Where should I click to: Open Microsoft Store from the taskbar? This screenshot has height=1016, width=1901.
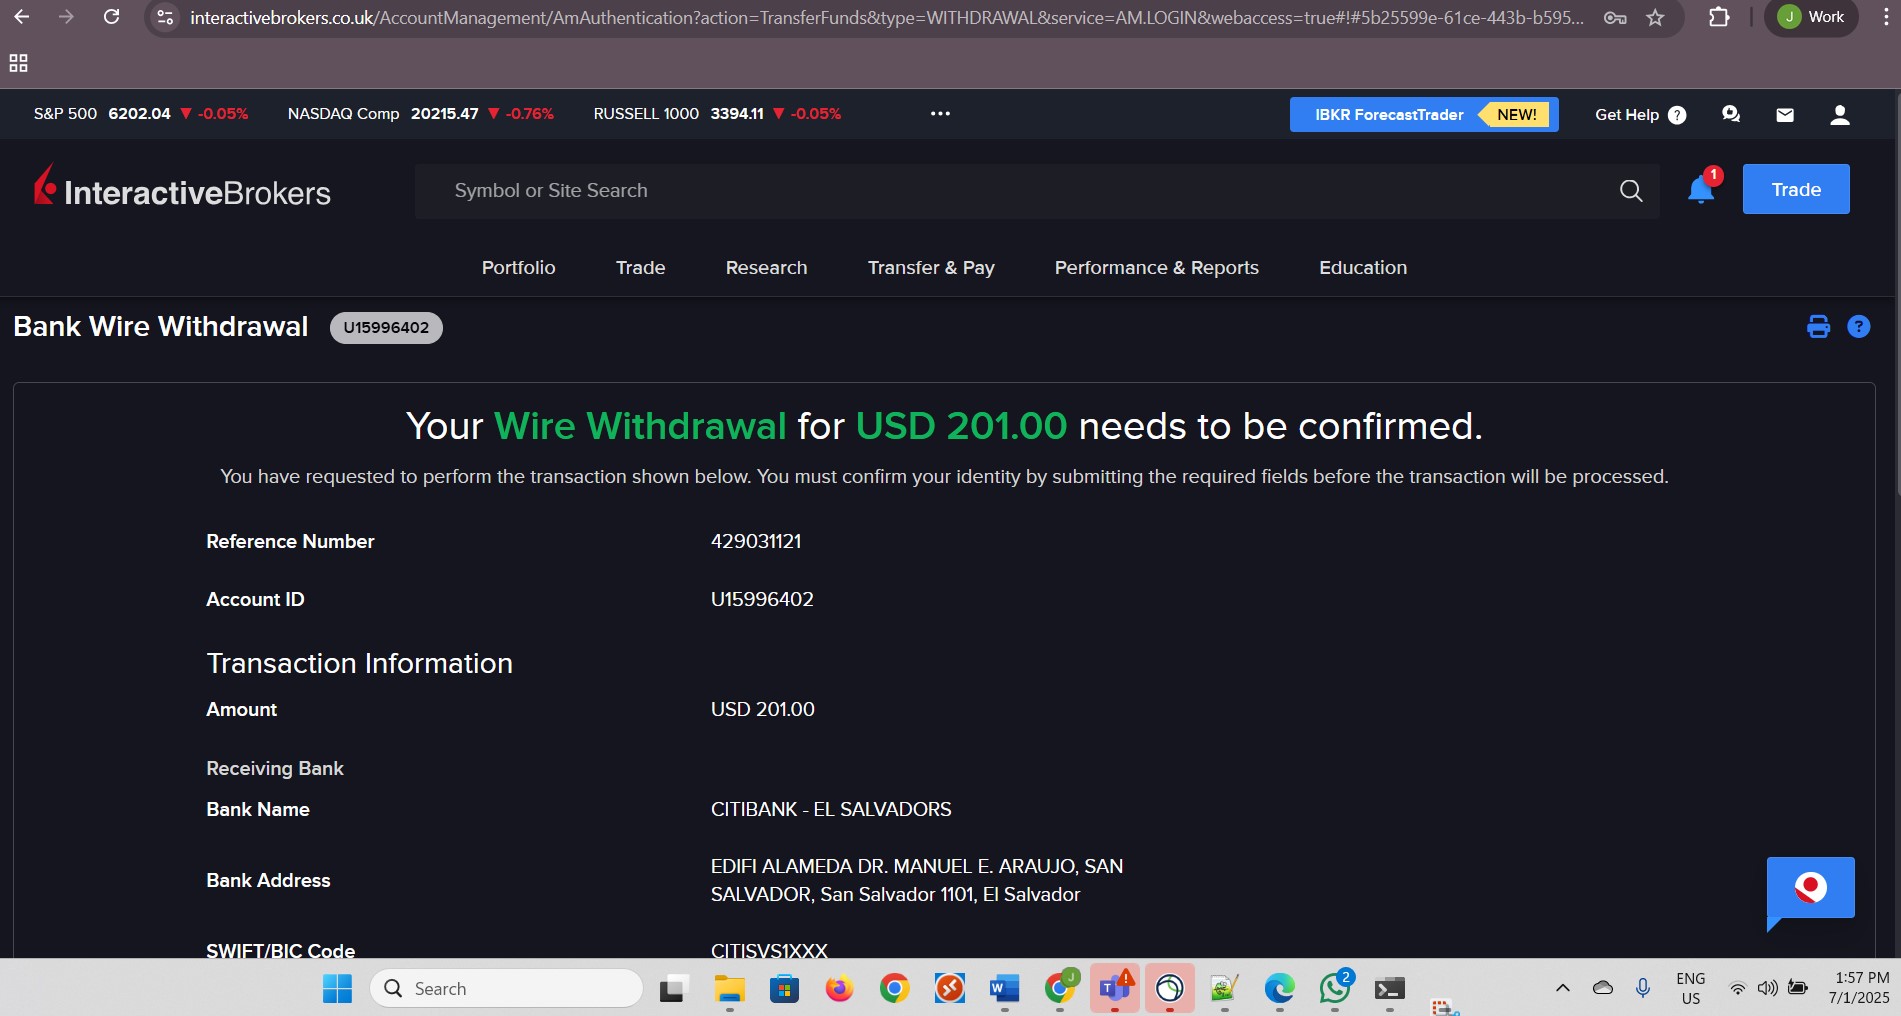coord(784,988)
